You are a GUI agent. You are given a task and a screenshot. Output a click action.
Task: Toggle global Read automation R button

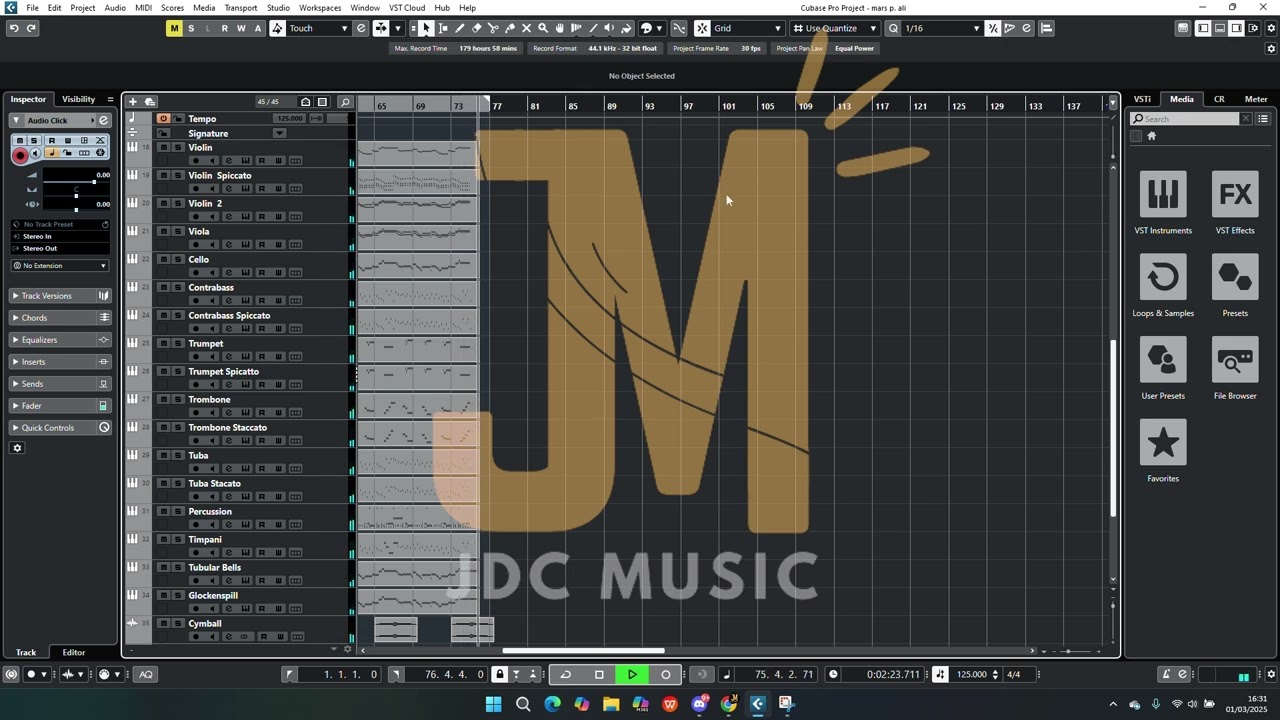tap(224, 28)
